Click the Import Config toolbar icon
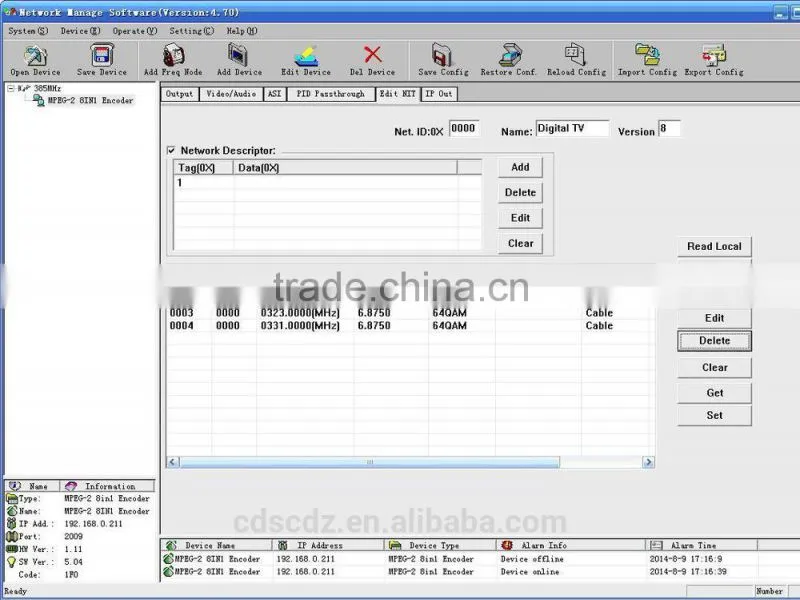The height and width of the screenshot is (600, 800). 647,55
